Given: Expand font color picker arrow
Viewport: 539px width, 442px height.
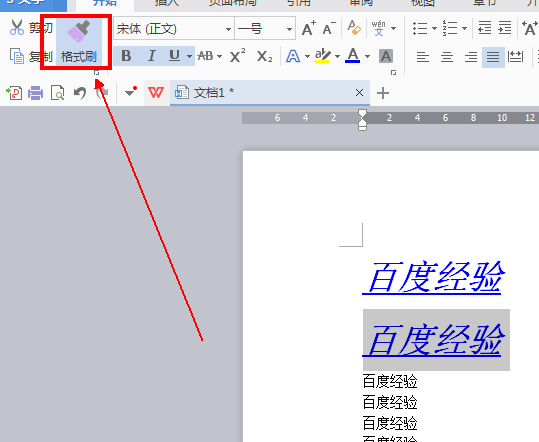Looking at the screenshot, I should 367,56.
